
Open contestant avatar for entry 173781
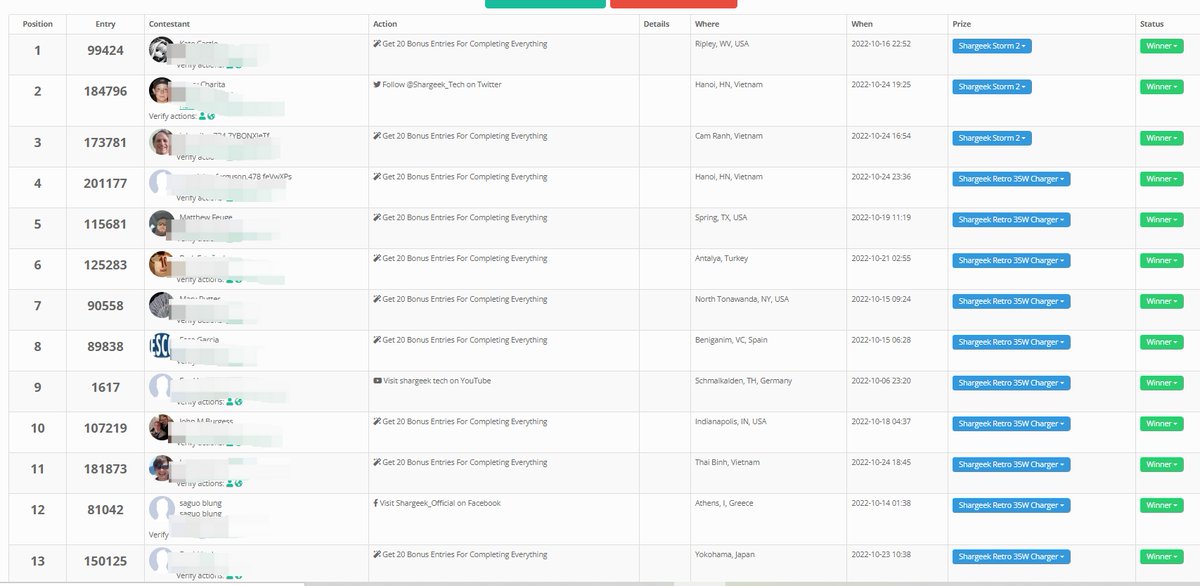(161, 142)
